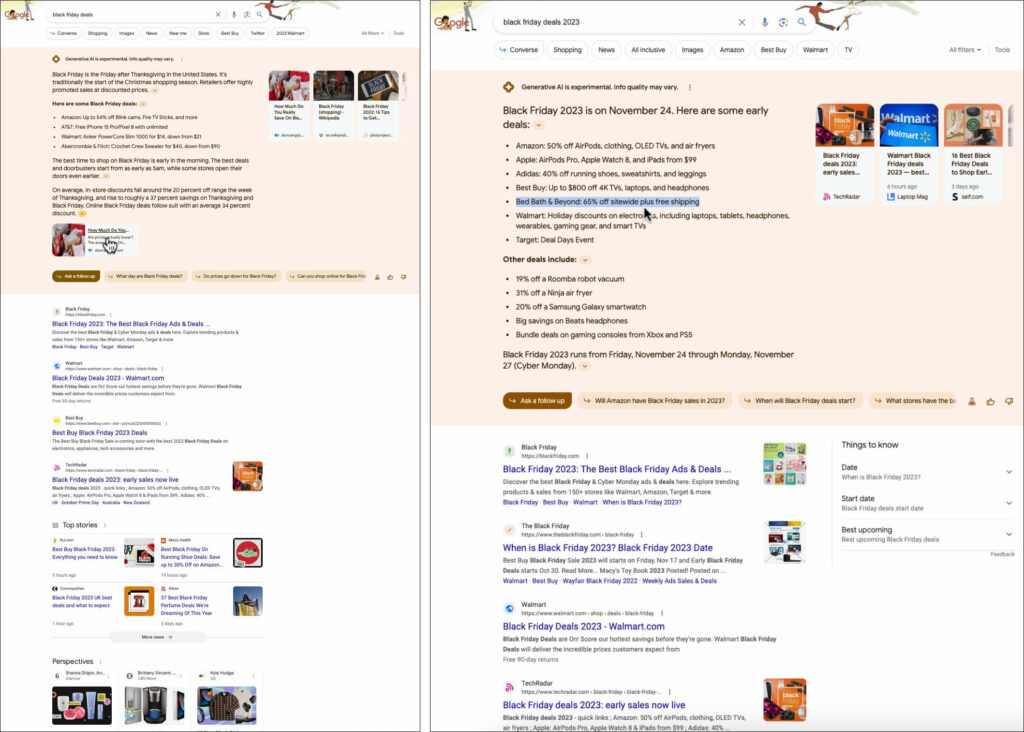Open the three-dot menu beside blackfriday.com in right window
This screenshot has height=732, width=1024.
(587, 456)
